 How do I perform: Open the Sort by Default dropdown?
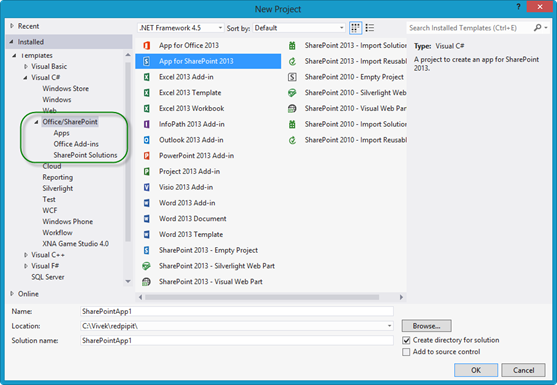pyautogui.click(x=299, y=28)
